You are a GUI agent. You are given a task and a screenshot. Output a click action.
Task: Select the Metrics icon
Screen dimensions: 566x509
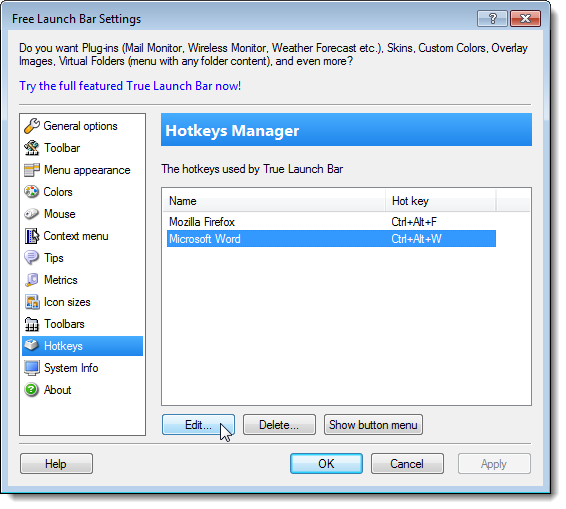click(x=32, y=280)
